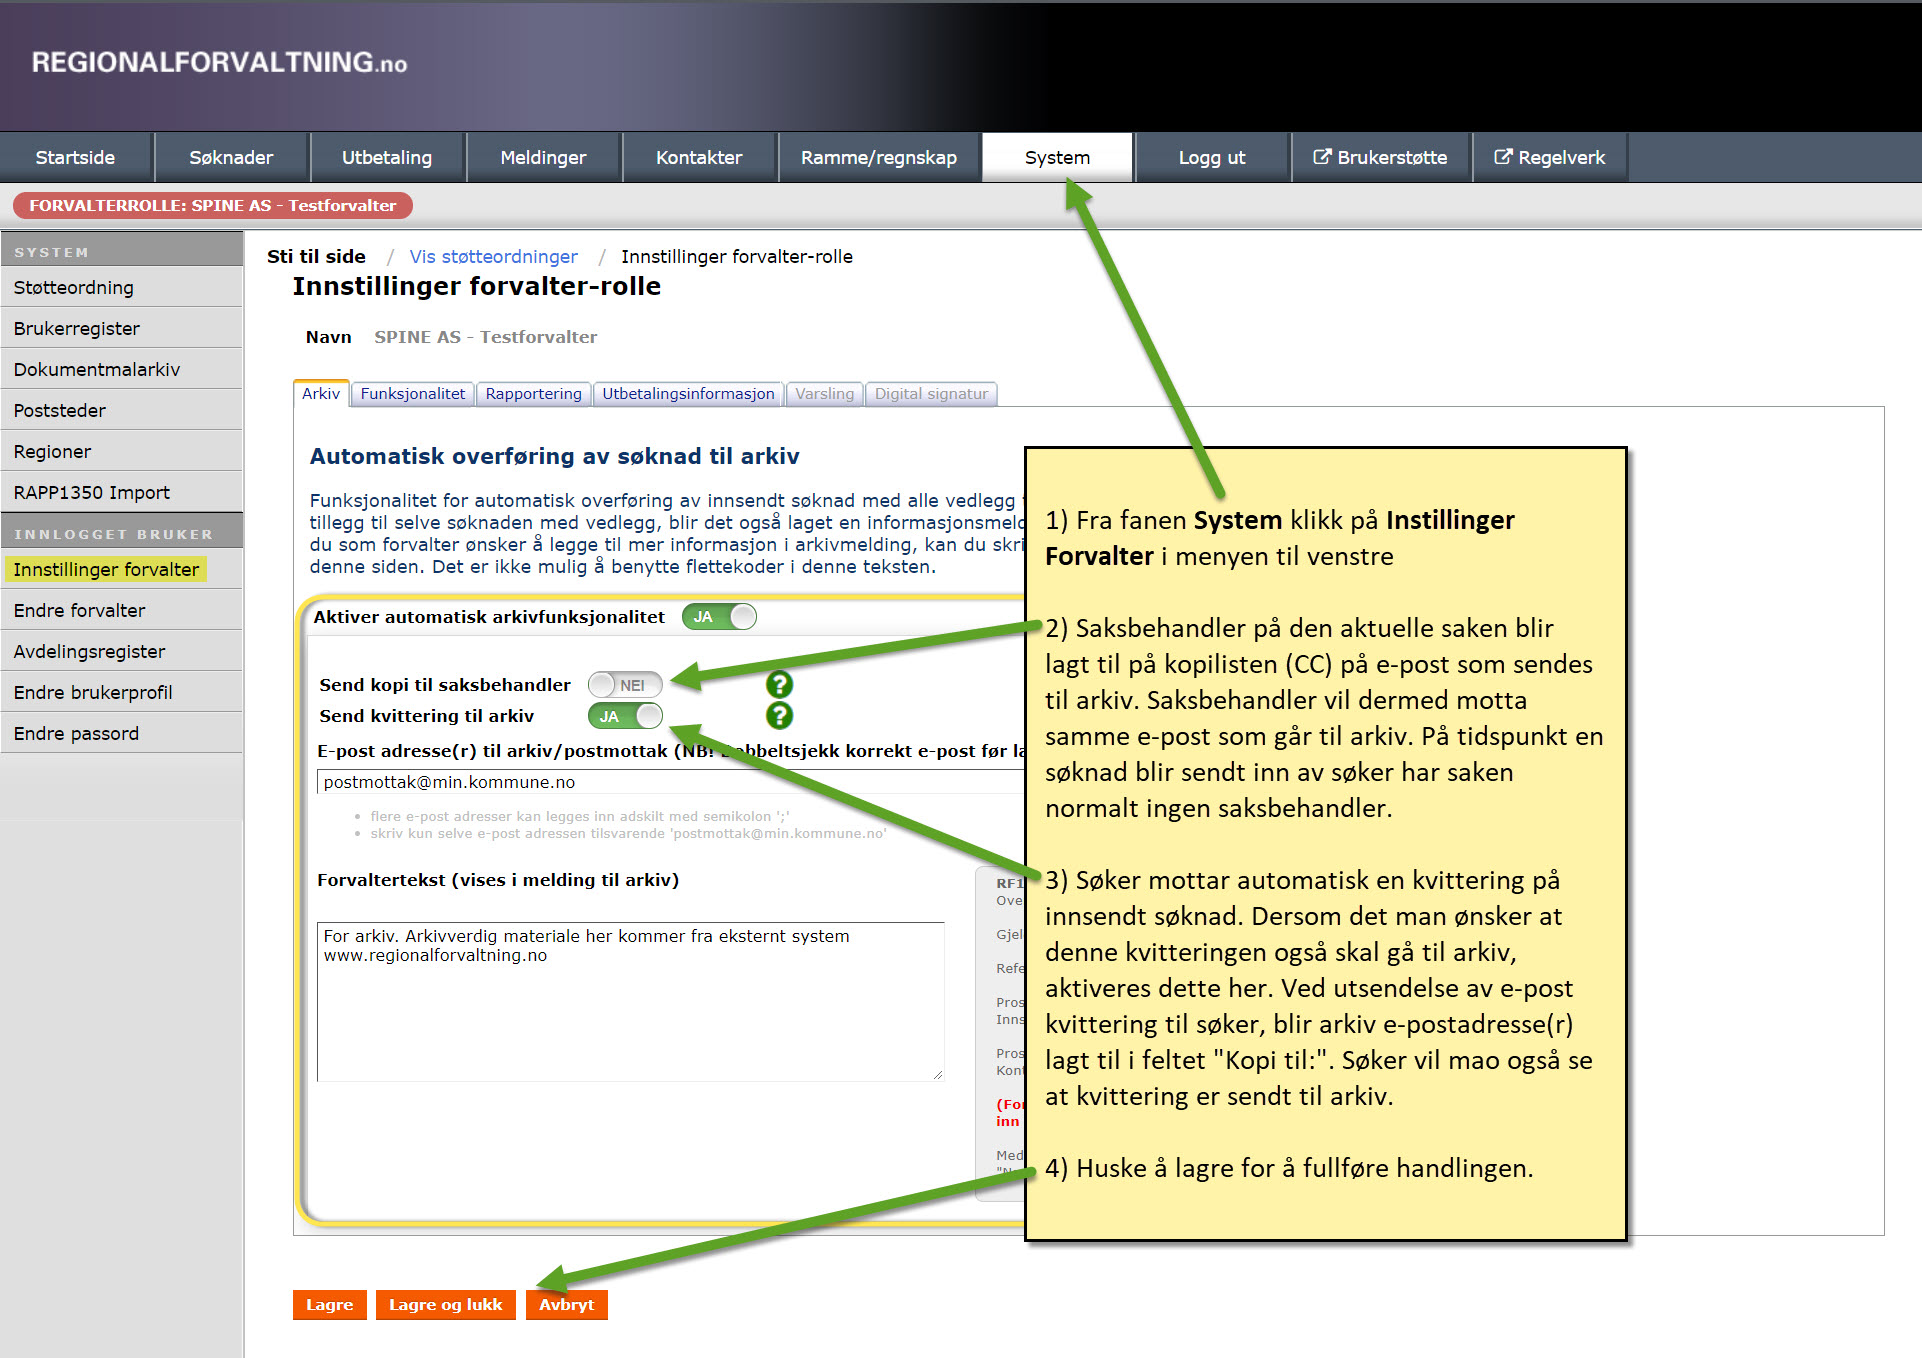Screen dimensions: 1922x1358
Task: Open Søknader in top menu
Action: (x=231, y=157)
